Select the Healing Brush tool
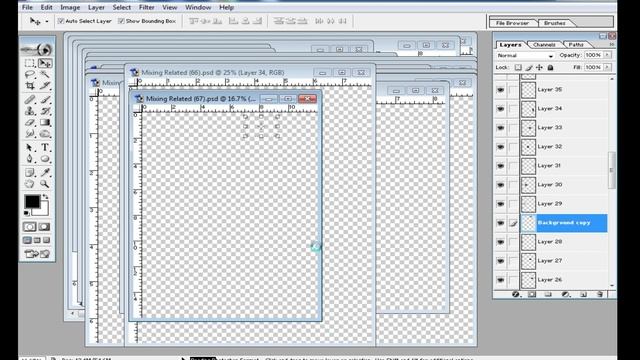The height and width of the screenshot is (360, 640). [29, 100]
